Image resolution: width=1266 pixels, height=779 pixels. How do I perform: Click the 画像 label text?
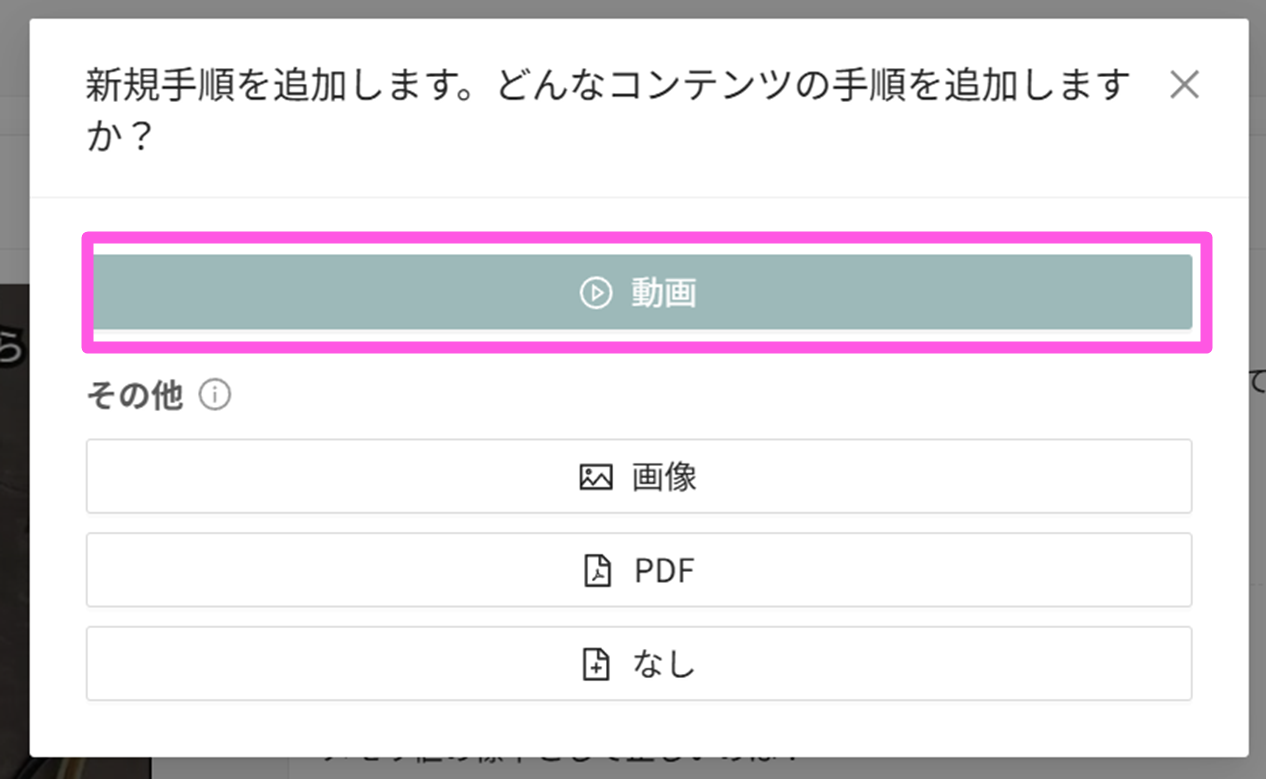664,477
